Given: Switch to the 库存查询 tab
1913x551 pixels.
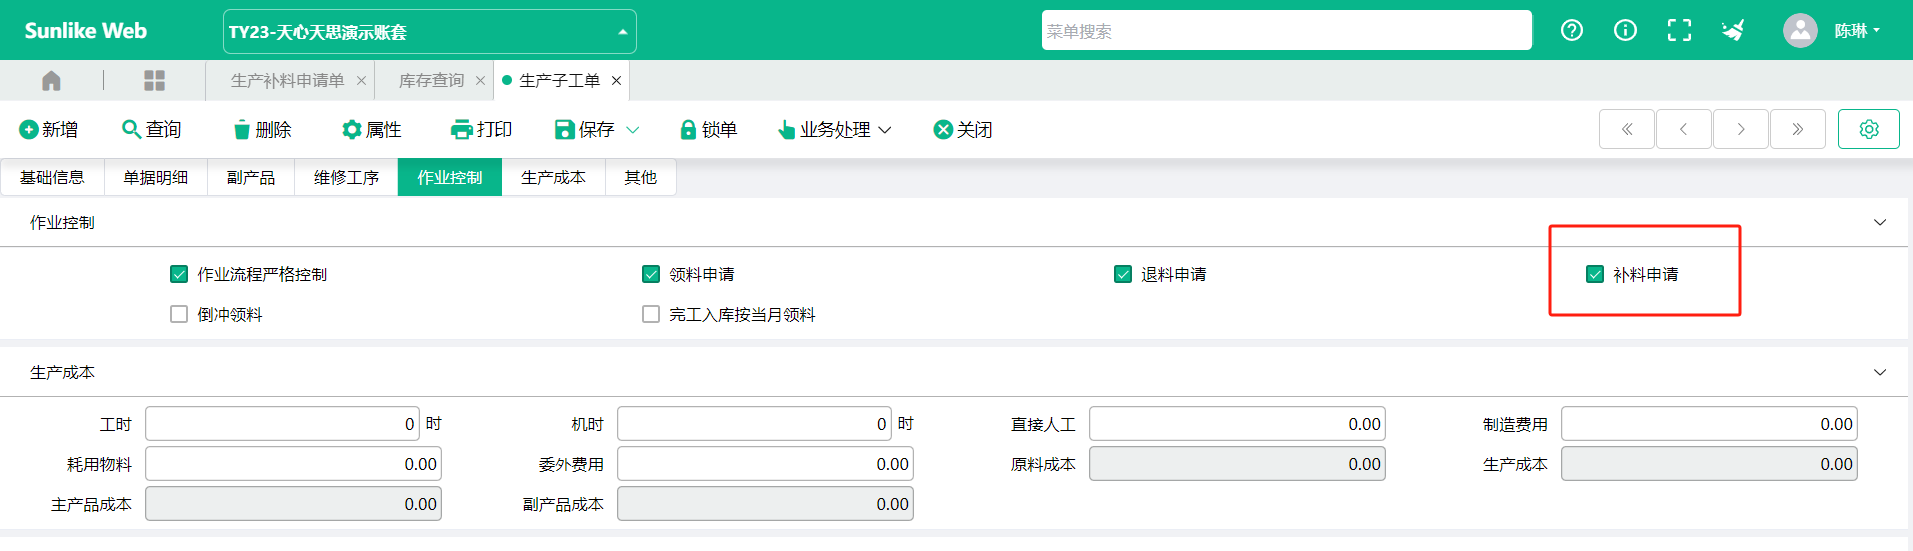Looking at the screenshot, I should [x=431, y=80].
